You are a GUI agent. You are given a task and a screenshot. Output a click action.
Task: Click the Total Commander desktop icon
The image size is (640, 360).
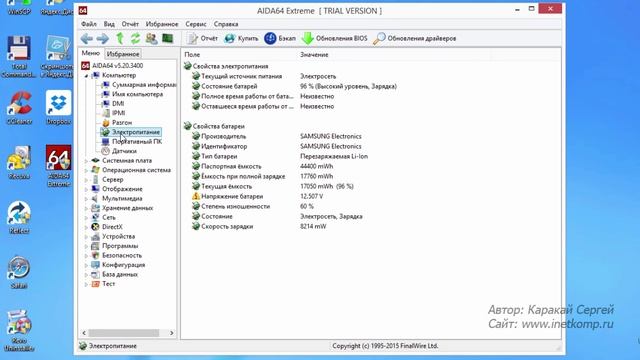coord(19,56)
